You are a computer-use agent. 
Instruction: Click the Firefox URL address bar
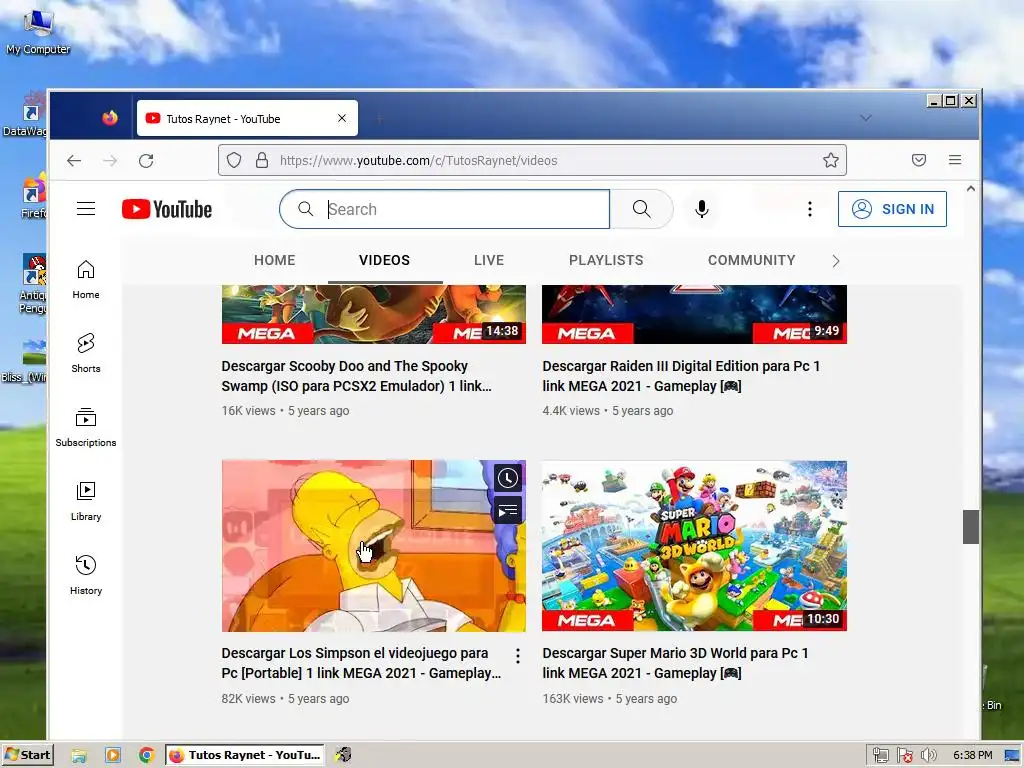tap(532, 161)
